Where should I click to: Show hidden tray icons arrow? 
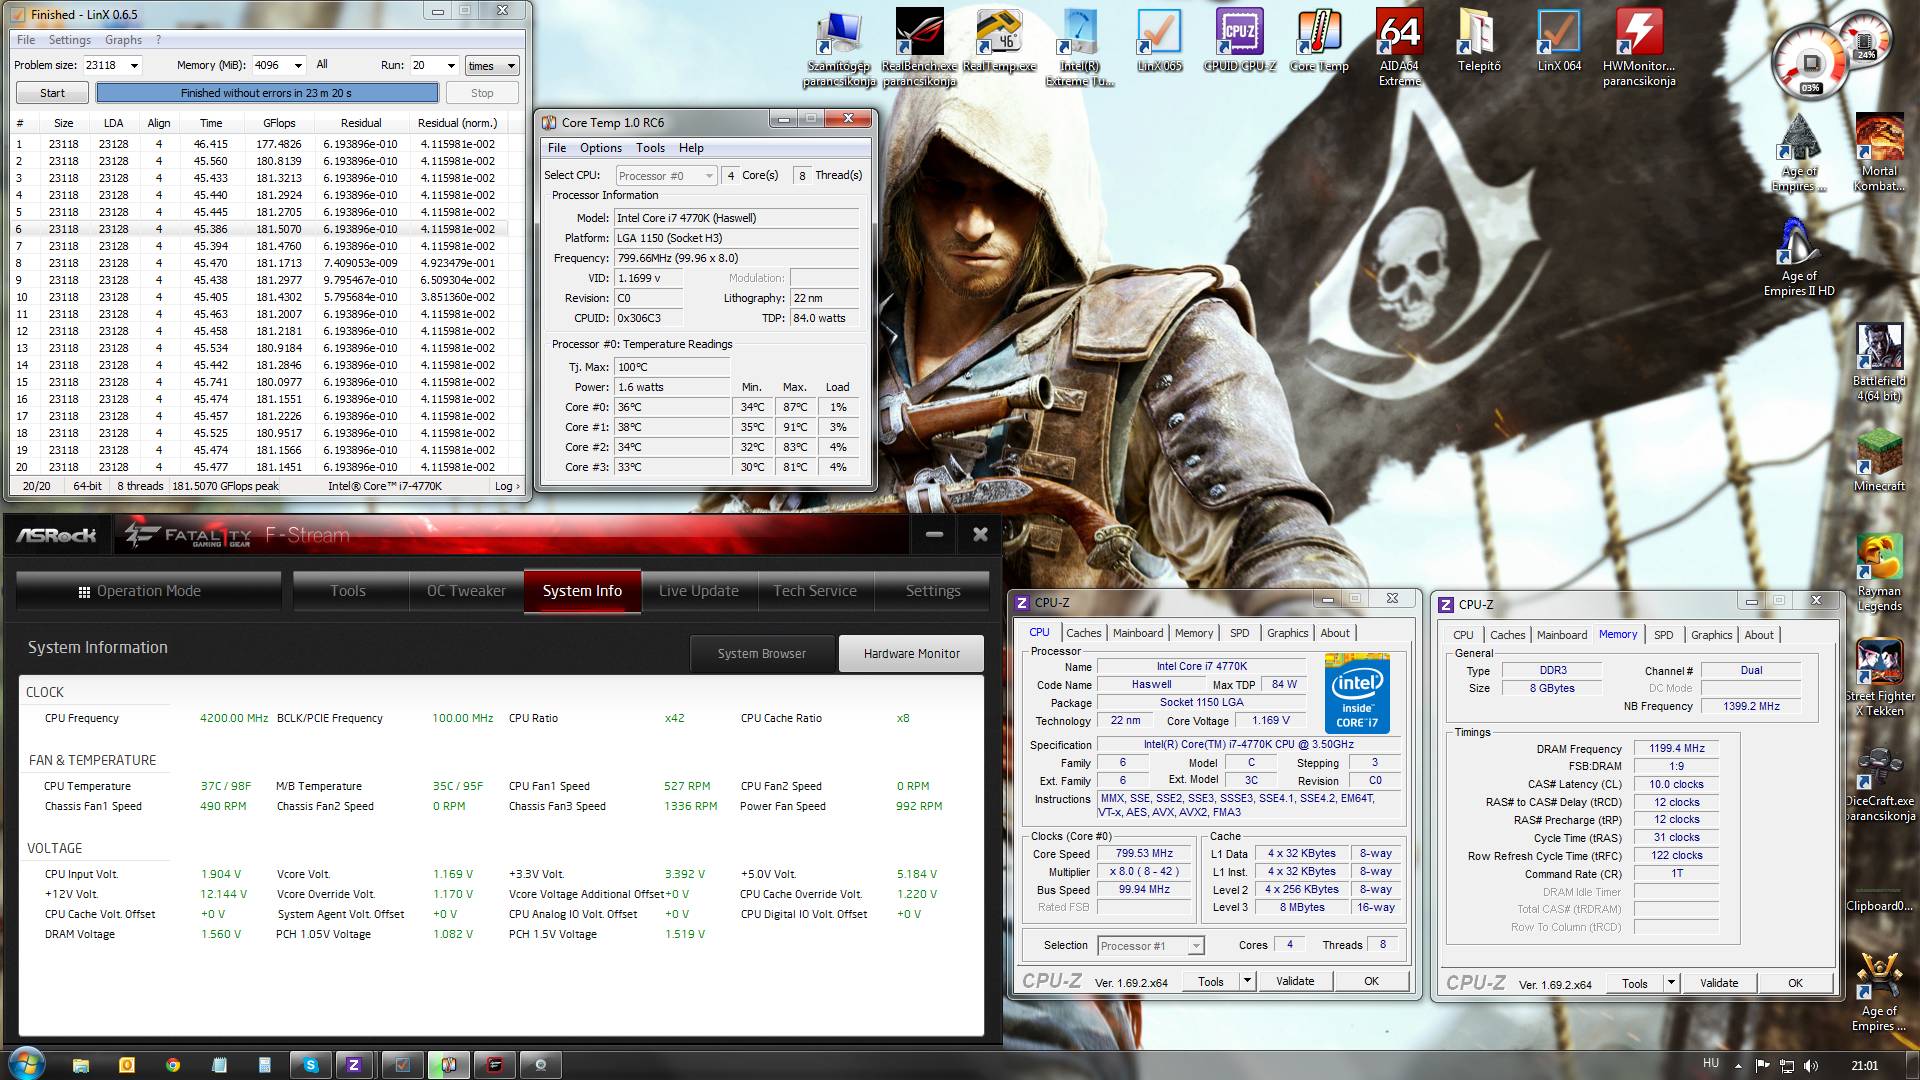coord(1738,1066)
